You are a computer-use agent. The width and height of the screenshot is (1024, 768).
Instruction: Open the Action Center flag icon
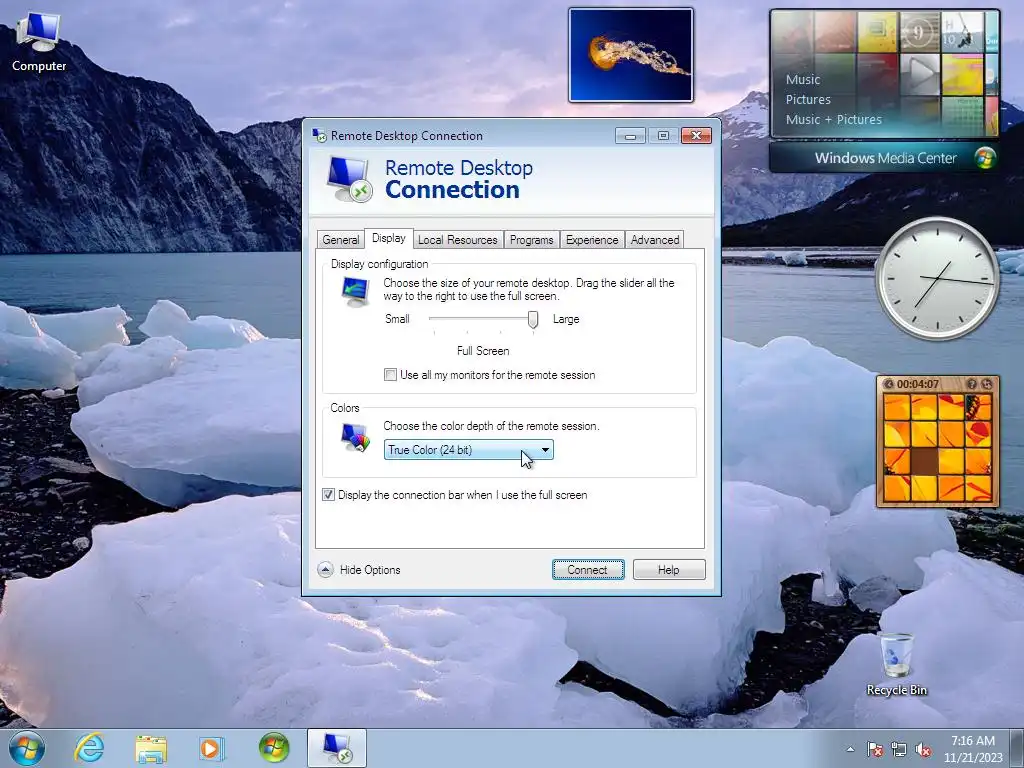pyautogui.click(x=875, y=749)
